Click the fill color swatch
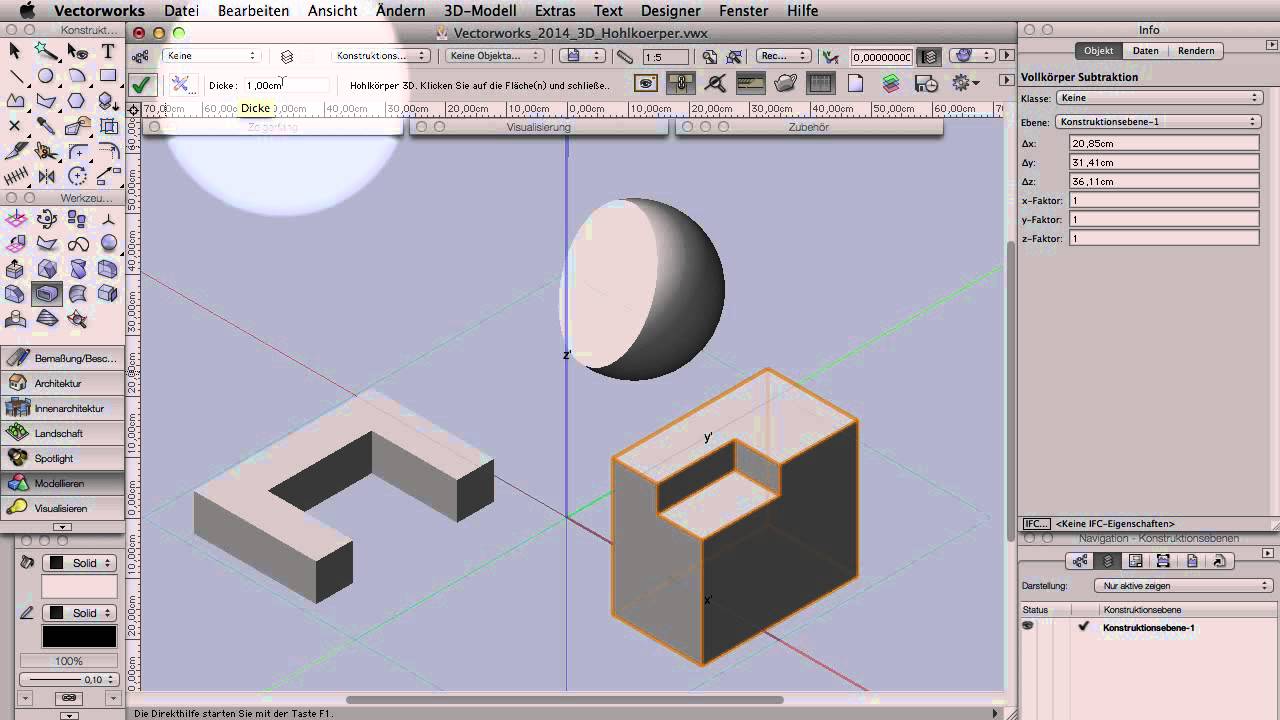The height and width of the screenshot is (720, 1280). (79, 587)
